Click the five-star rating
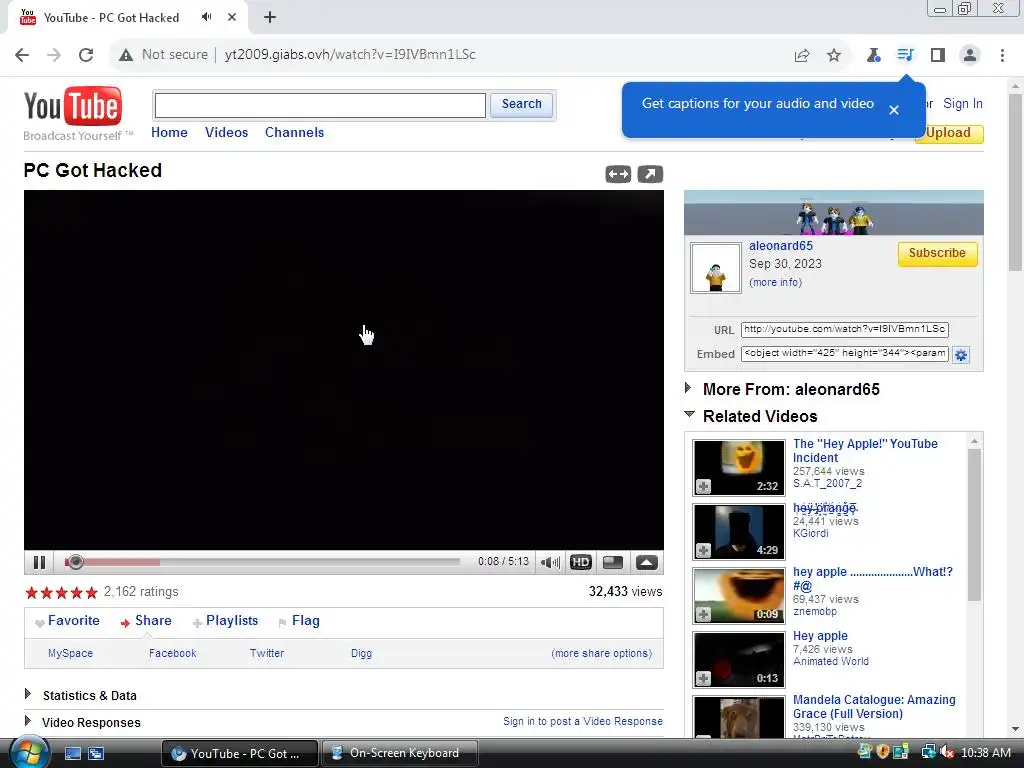 [x=61, y=592]
